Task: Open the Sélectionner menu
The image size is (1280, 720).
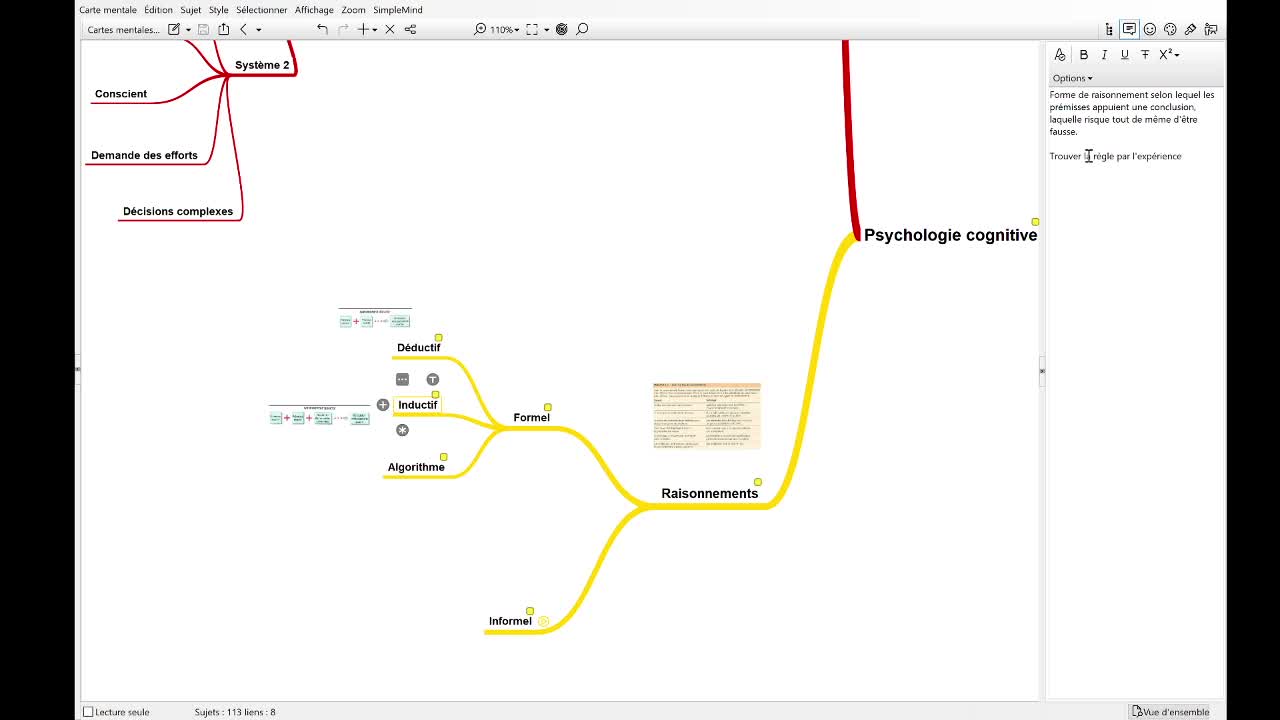Action: coord(261,10)
